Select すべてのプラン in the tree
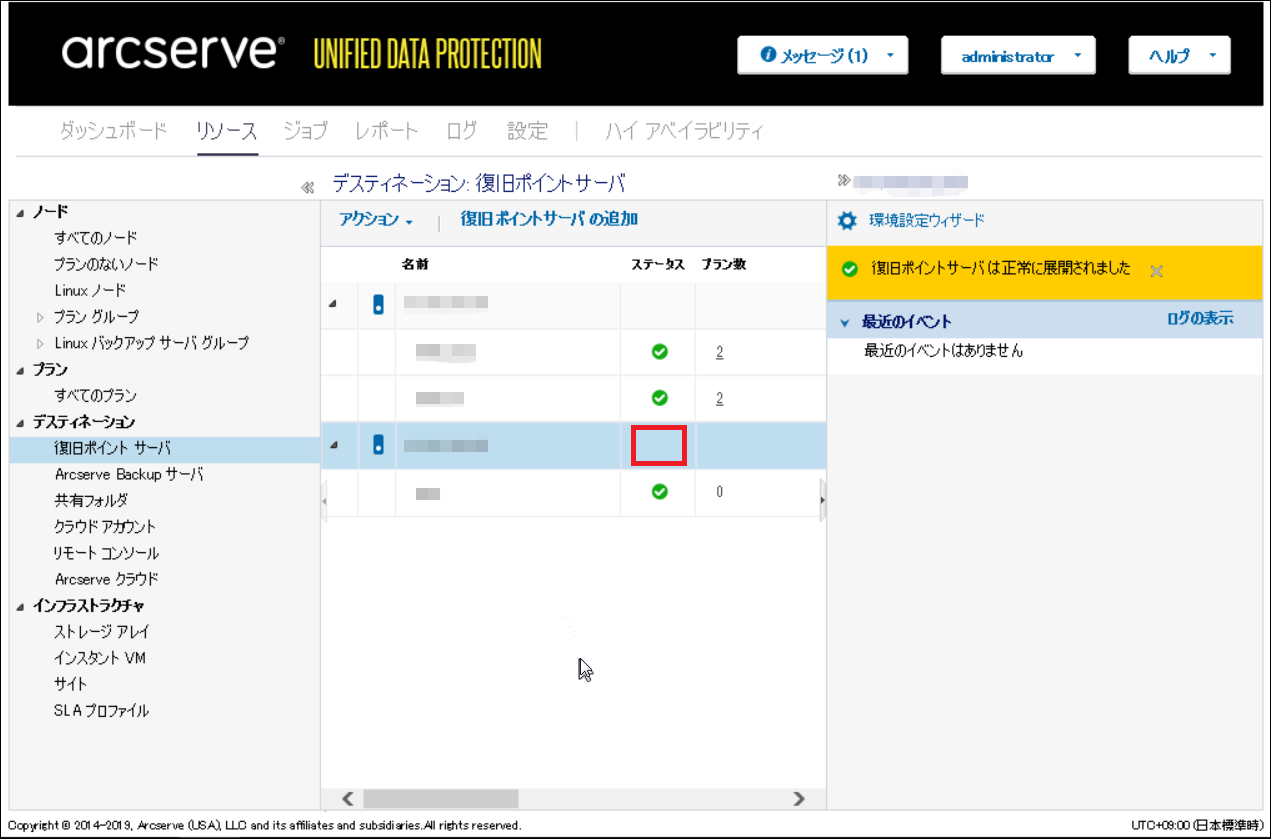This screenshot has width=1271, height=839. [x=96, y=396]
